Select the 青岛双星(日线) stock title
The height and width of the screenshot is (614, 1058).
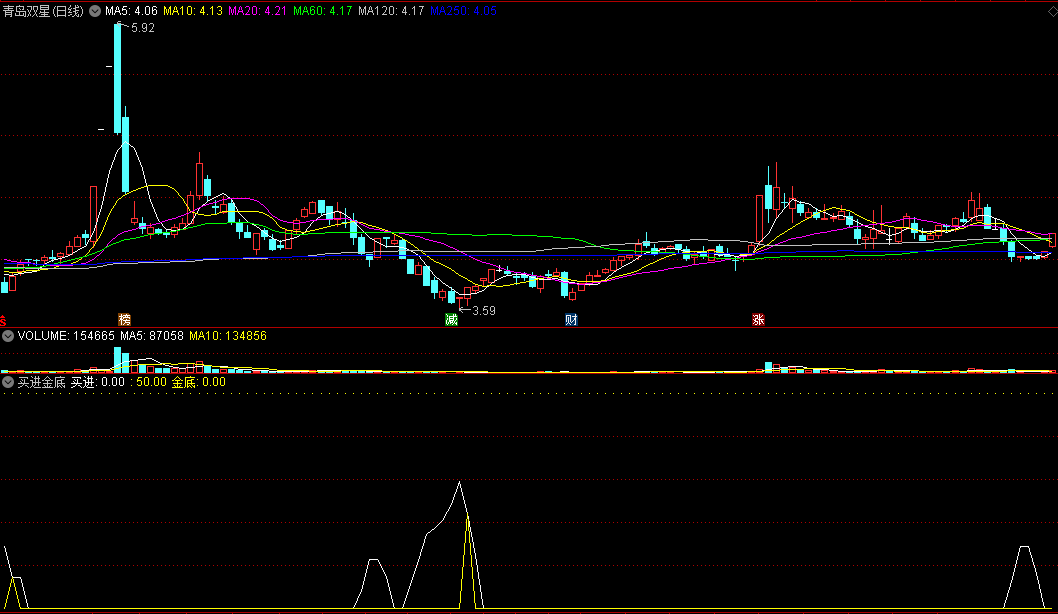click(x=43, y=11)
